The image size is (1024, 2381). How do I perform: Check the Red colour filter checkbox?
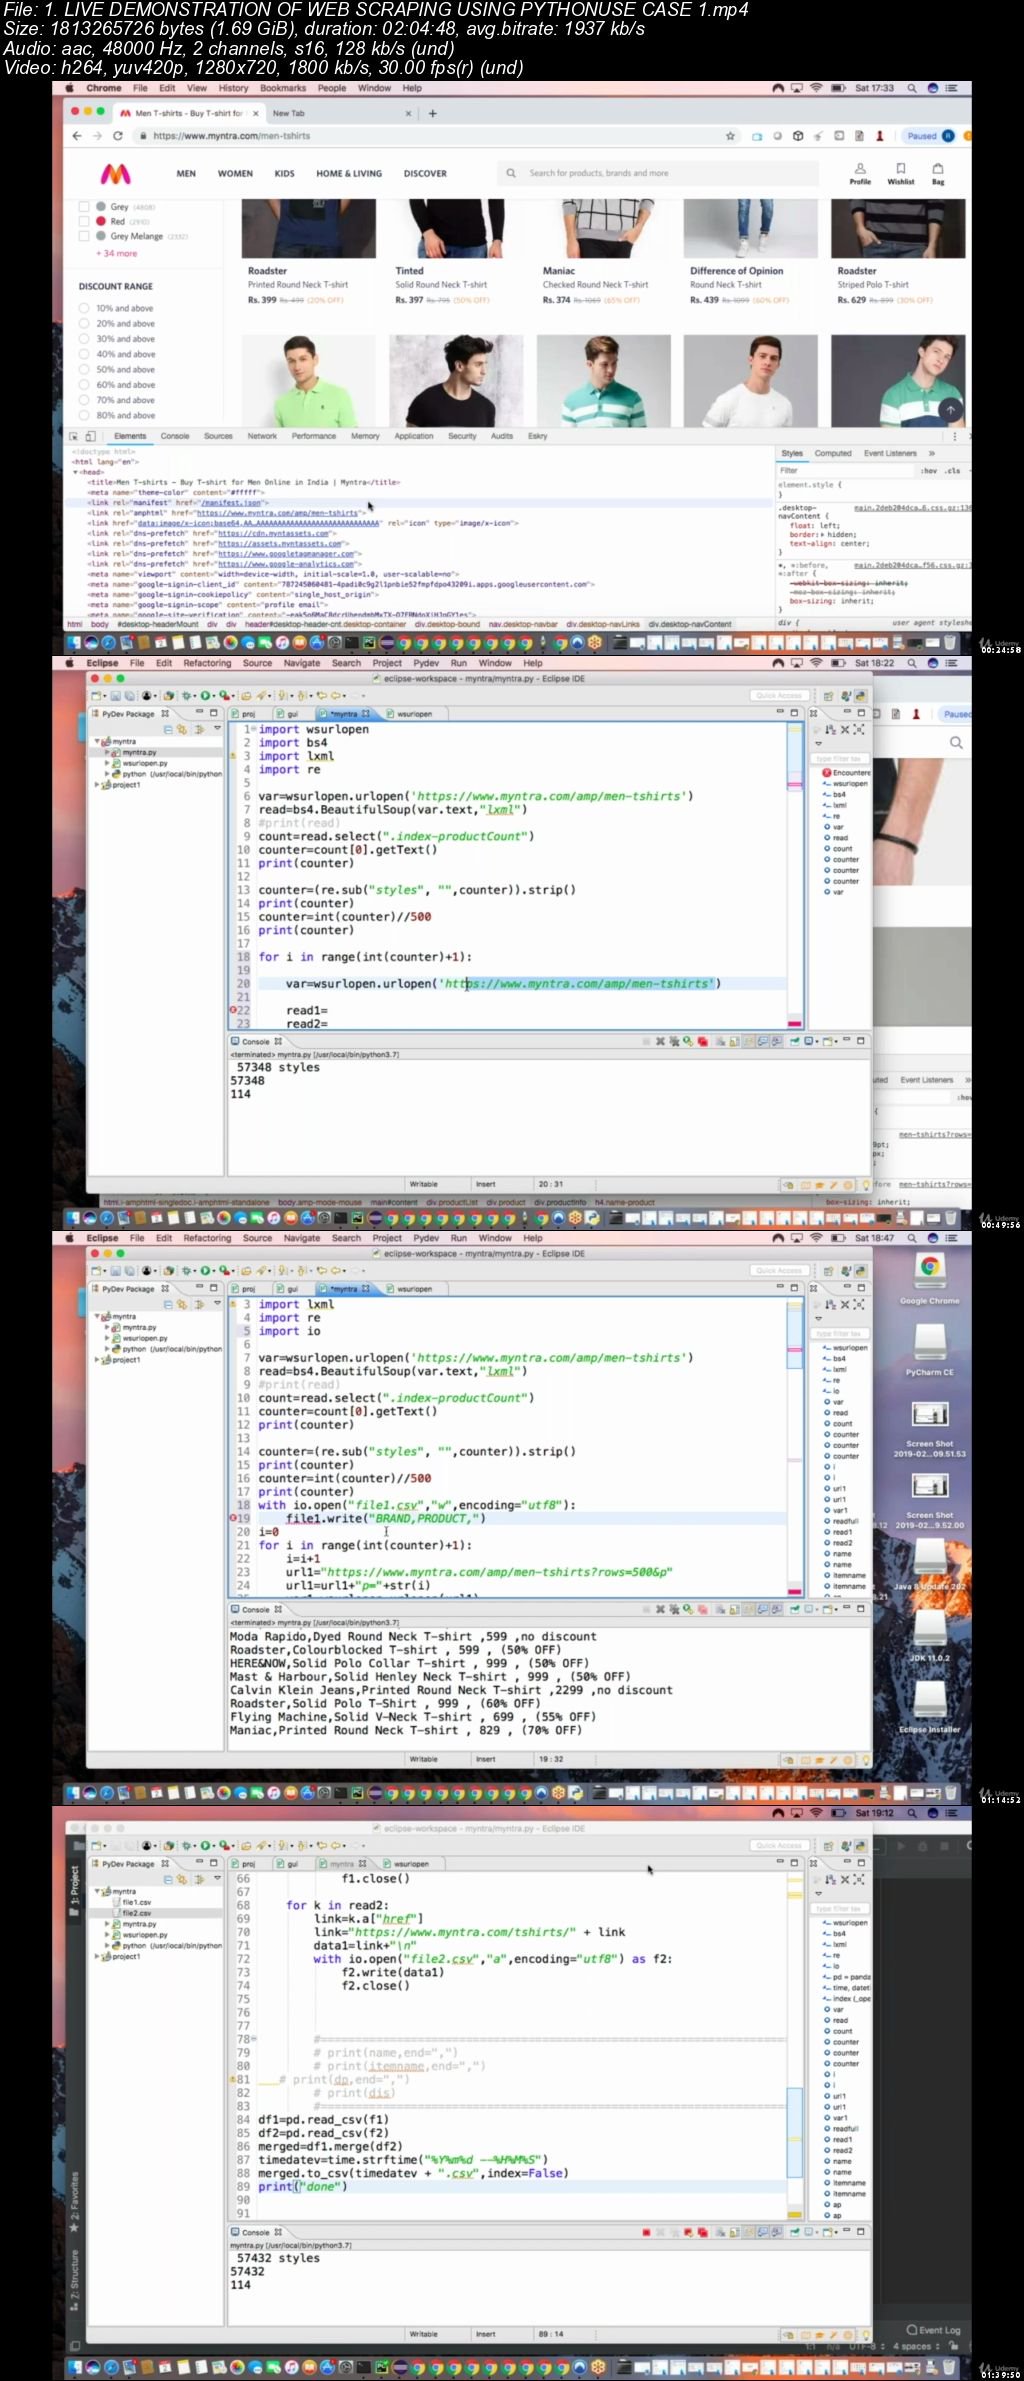click(x=85, y=221)
